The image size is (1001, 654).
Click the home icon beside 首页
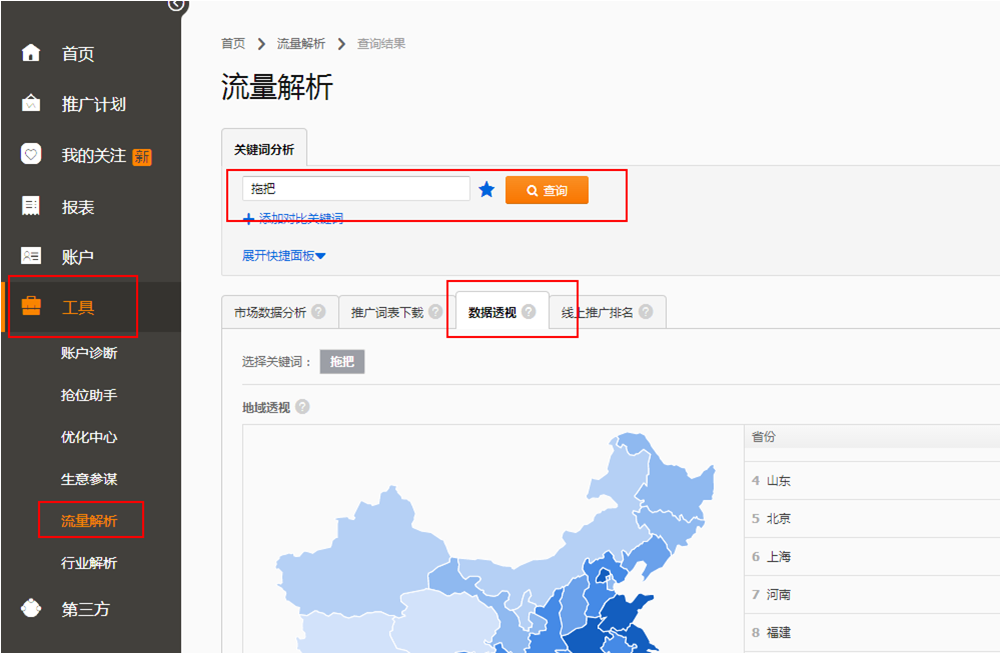32,53
